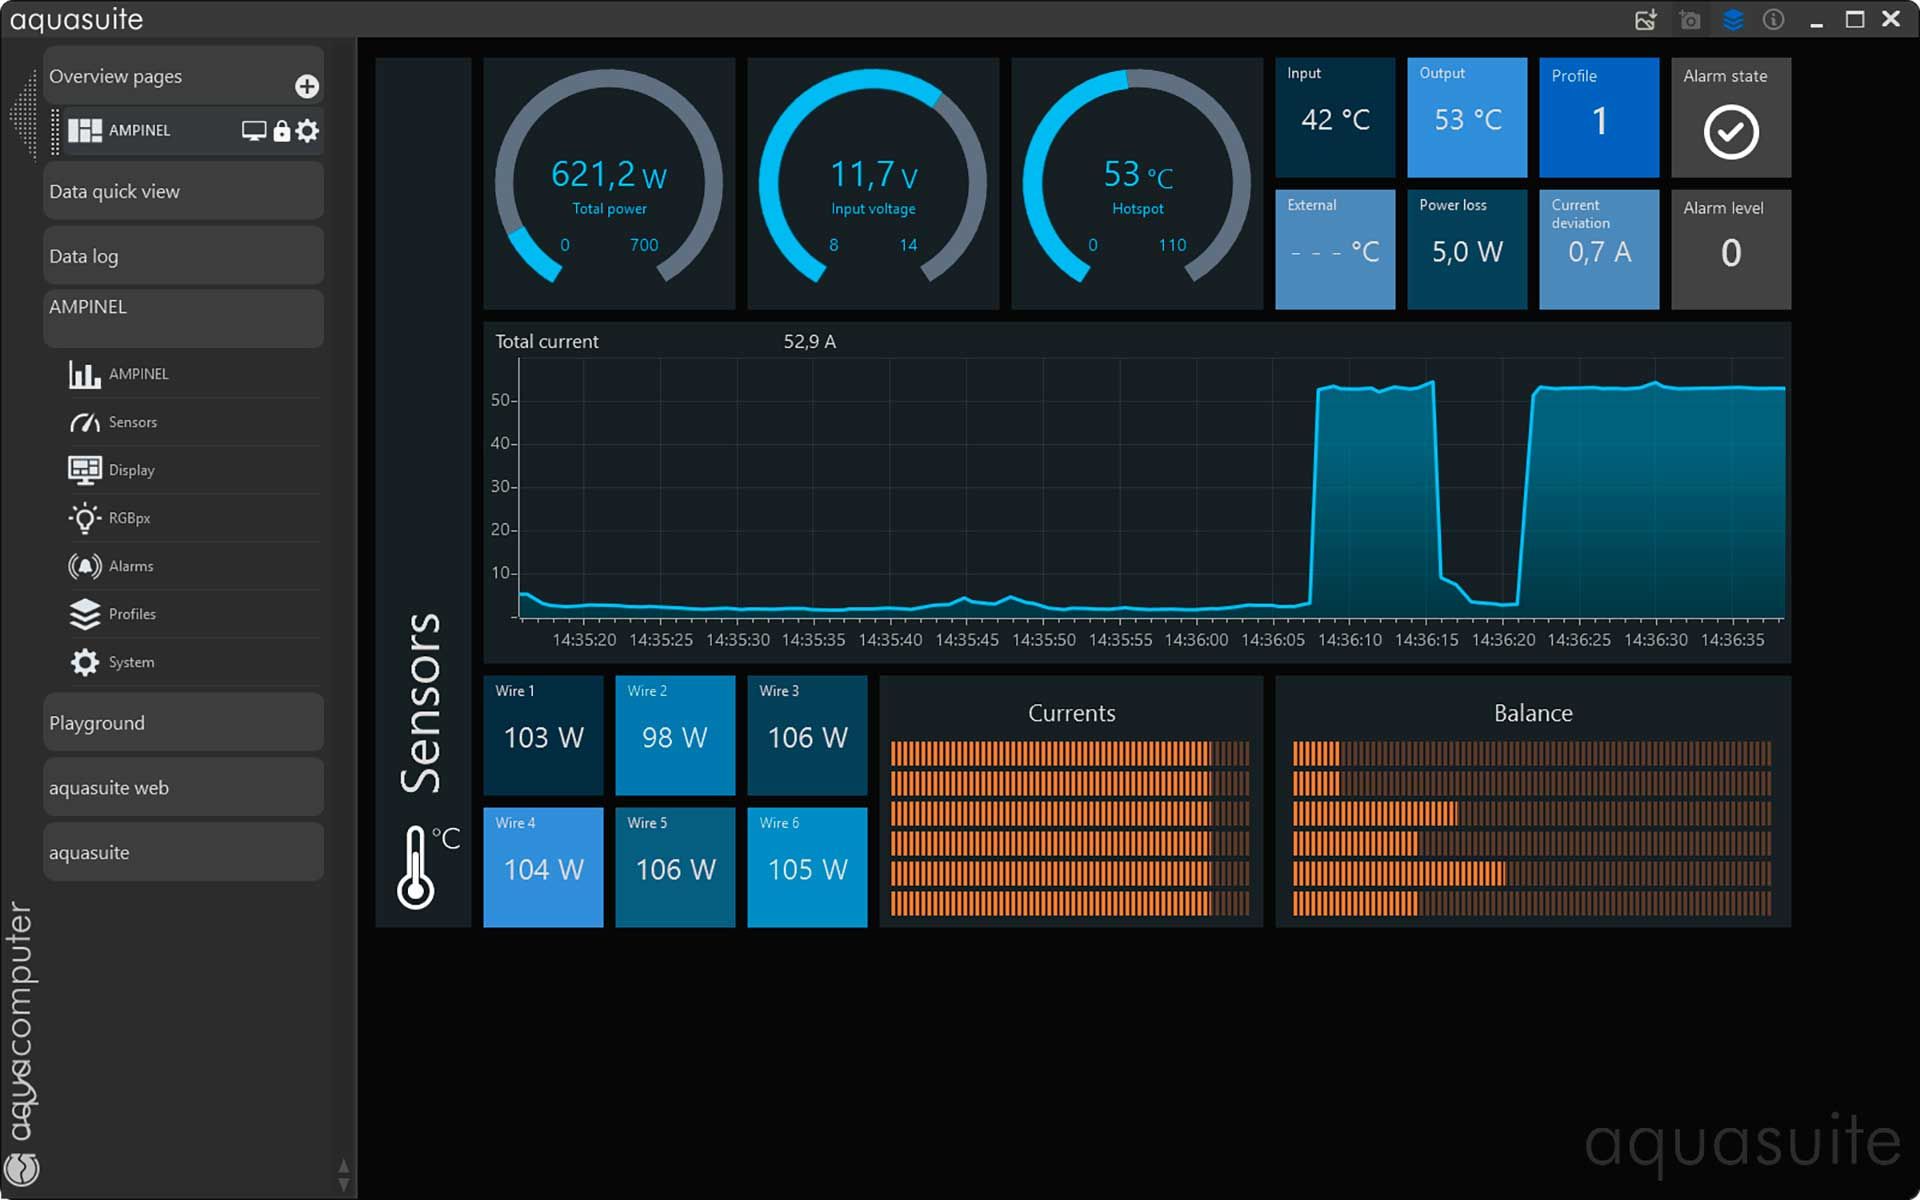This screenshot has width=1920, height=1200.
Task: Click the desktop mode monitor icon
Action: pyautogui.click(x=254, y=131)
